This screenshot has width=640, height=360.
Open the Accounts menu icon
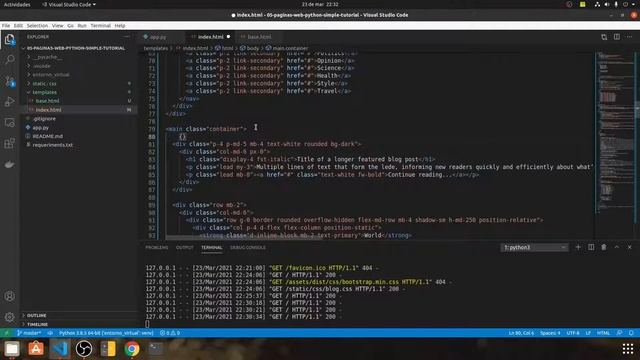[x=9, y=296]
